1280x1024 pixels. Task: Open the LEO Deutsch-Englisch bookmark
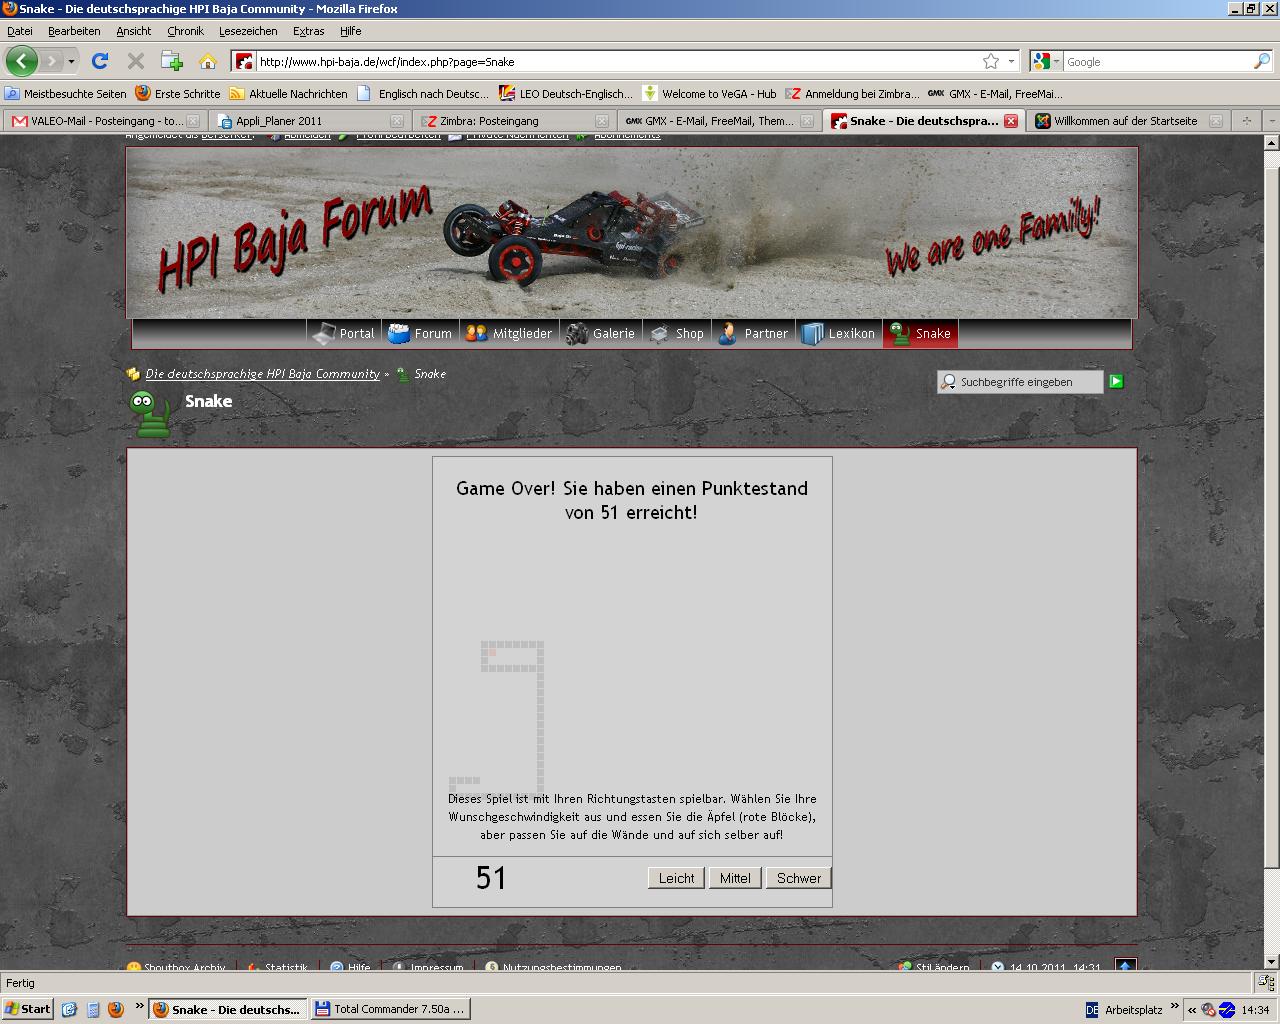(565, 93)
